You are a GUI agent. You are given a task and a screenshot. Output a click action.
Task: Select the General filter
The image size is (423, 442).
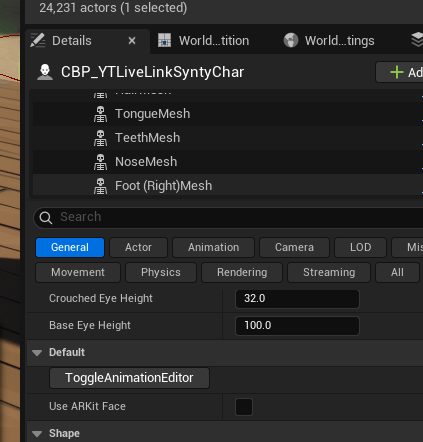pos(70,247)
